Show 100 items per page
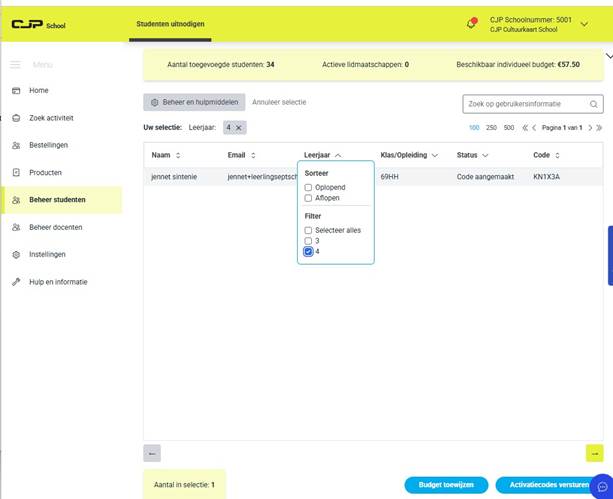The image size is (613, 499). tap(474, 128)
